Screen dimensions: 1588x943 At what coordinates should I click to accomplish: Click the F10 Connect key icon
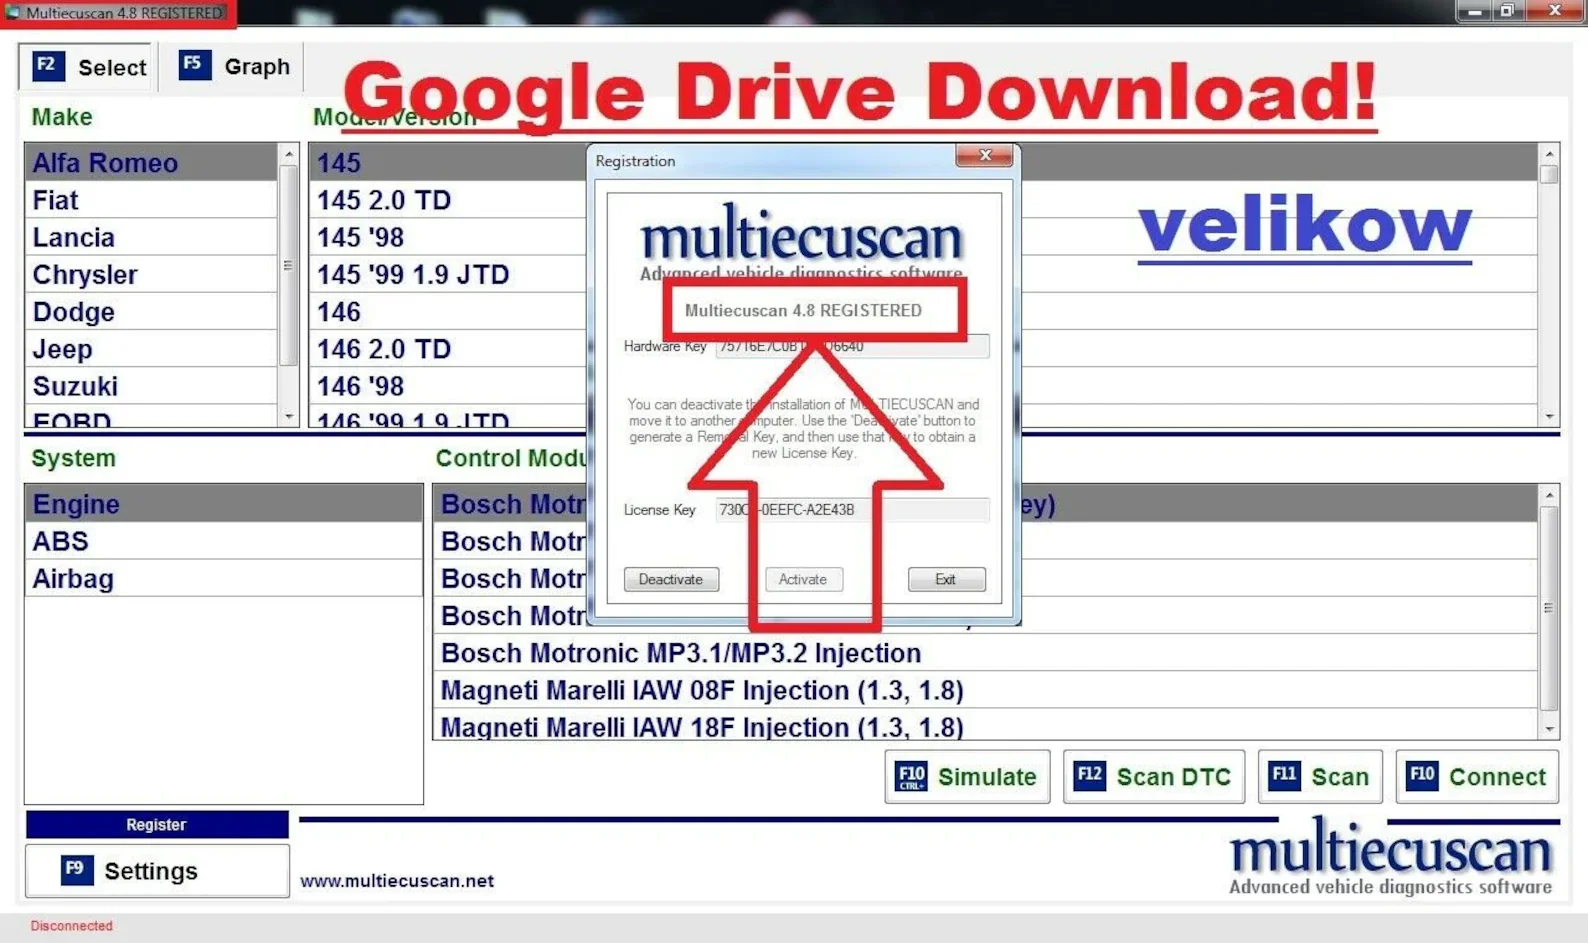point(1422,776)
